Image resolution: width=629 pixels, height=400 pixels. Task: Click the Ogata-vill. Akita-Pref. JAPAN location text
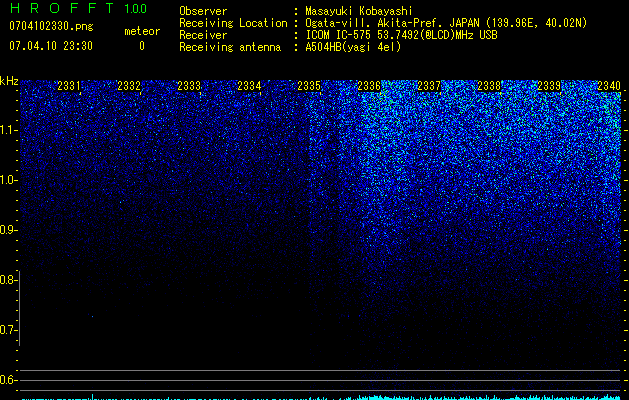pos(446,23)
